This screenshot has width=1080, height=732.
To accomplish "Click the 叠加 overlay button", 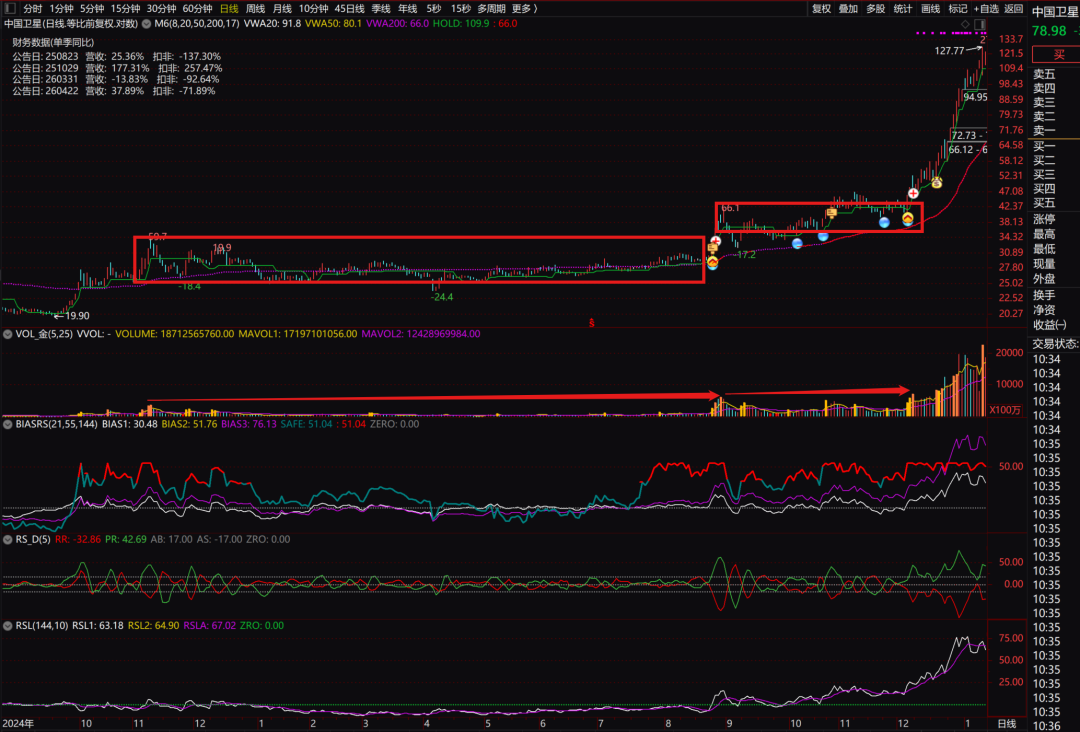I will pyautogui.click(x=849, y=9).
